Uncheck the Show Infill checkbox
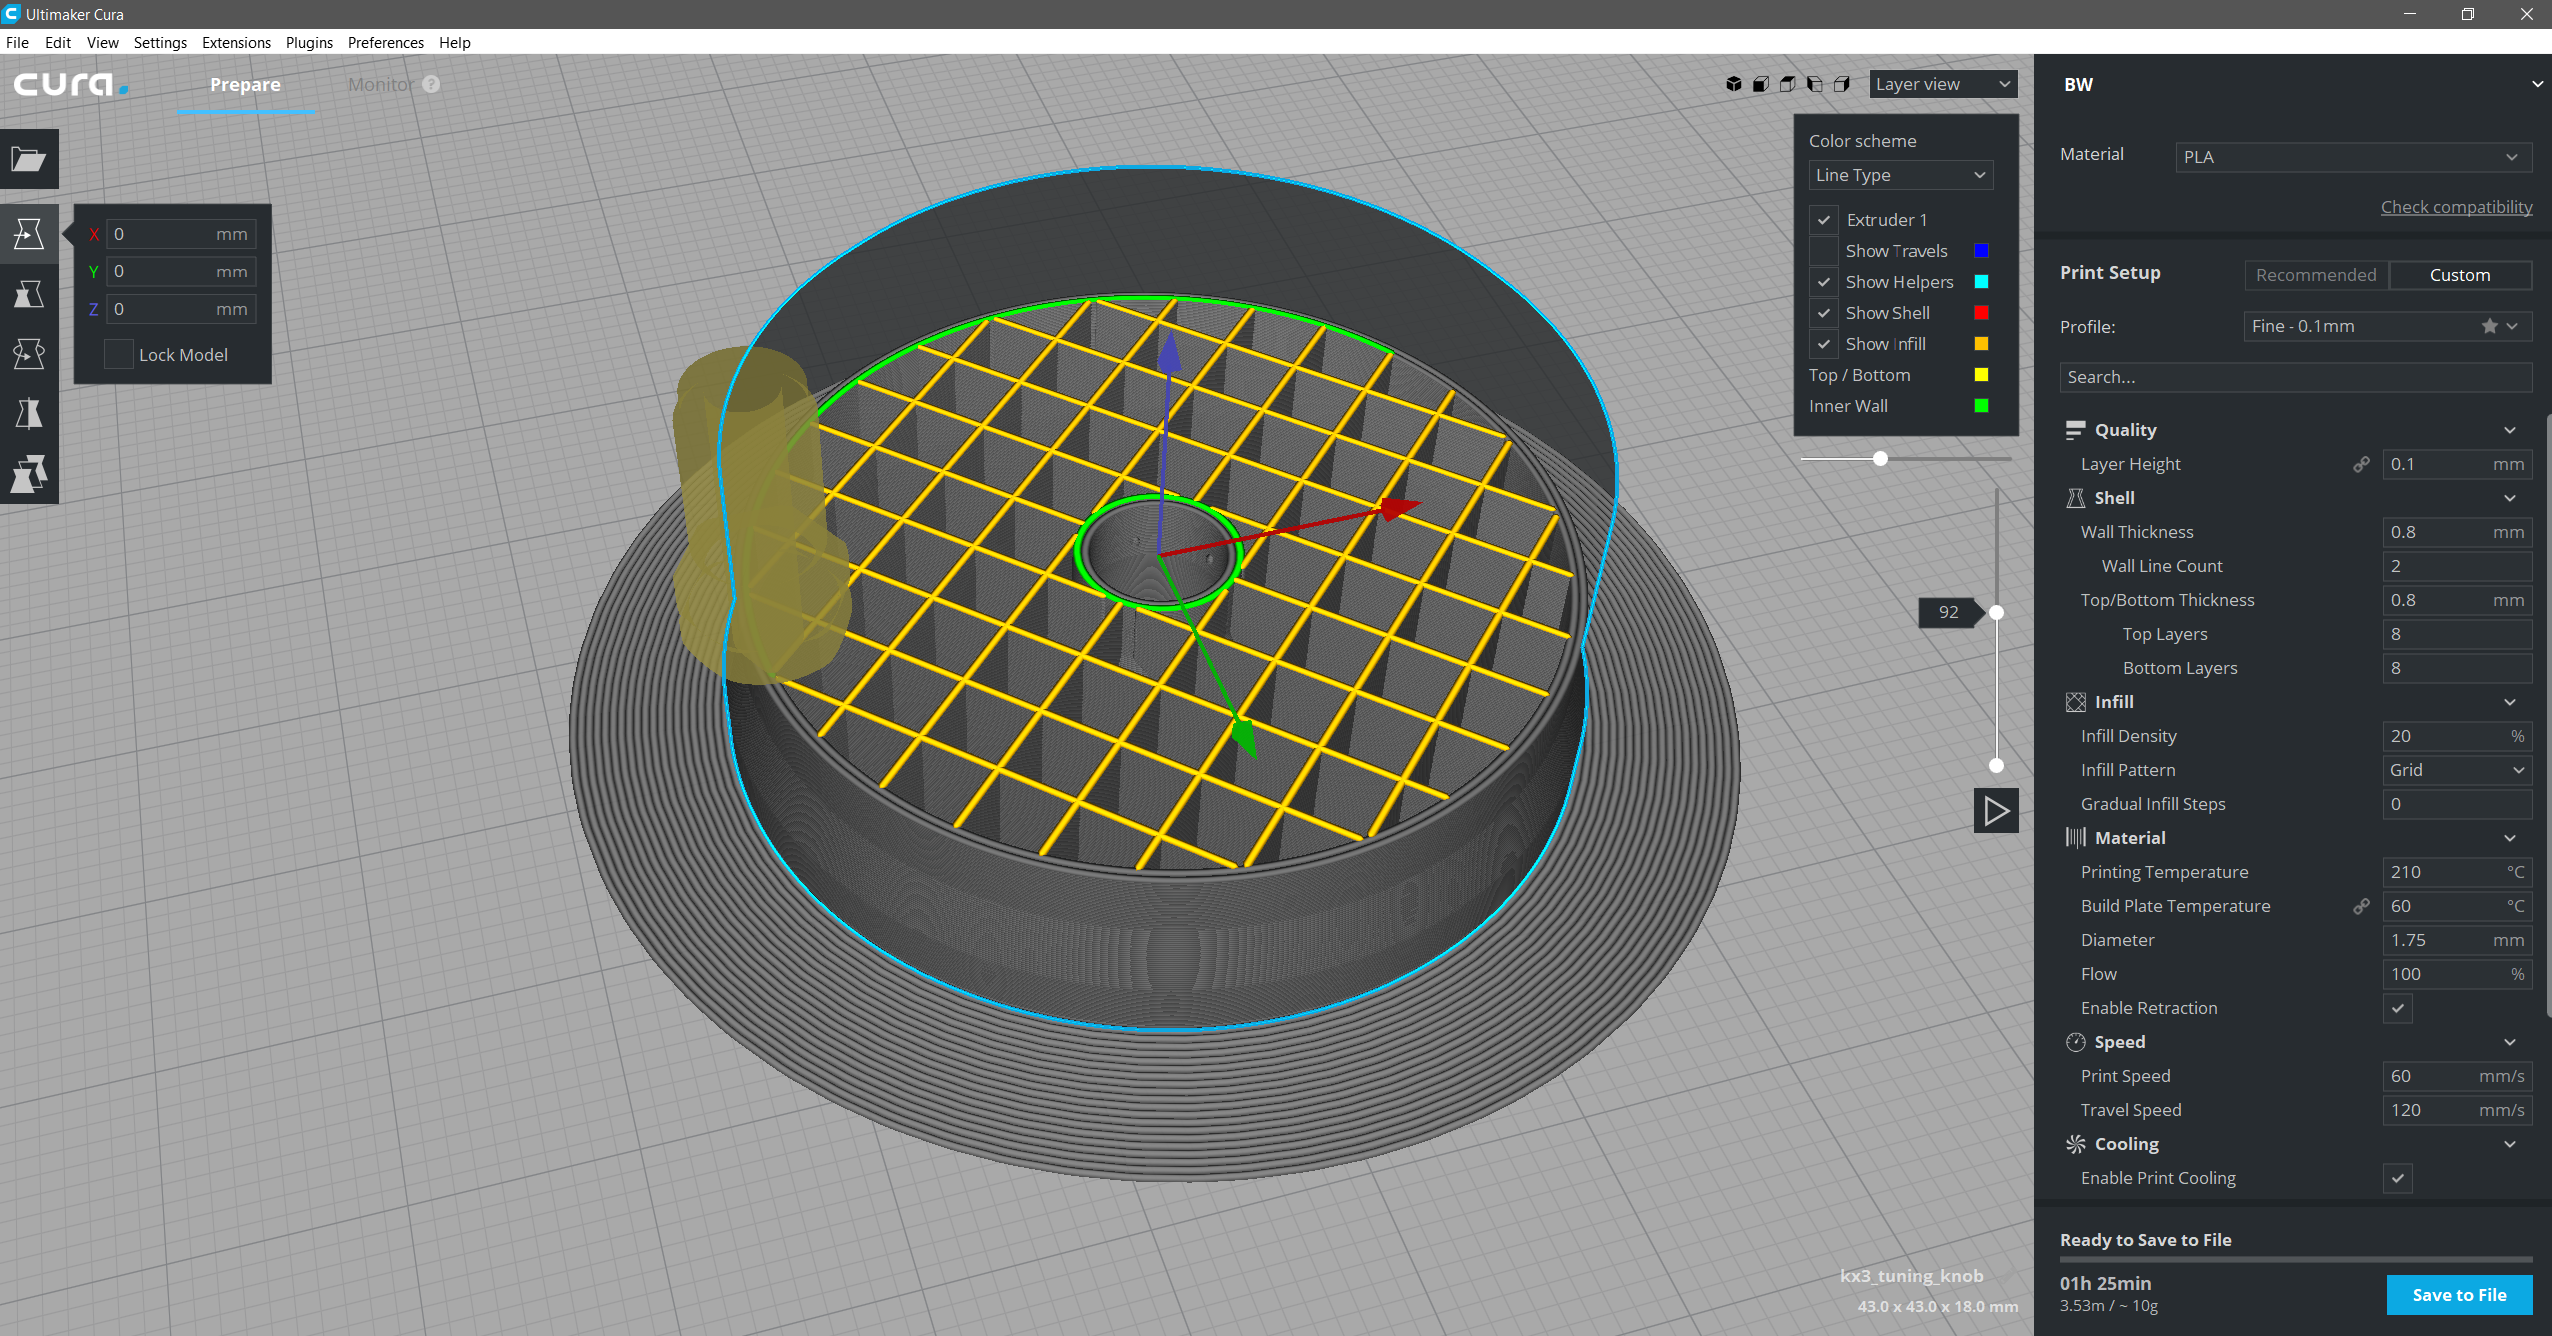 coord(1824,344)
